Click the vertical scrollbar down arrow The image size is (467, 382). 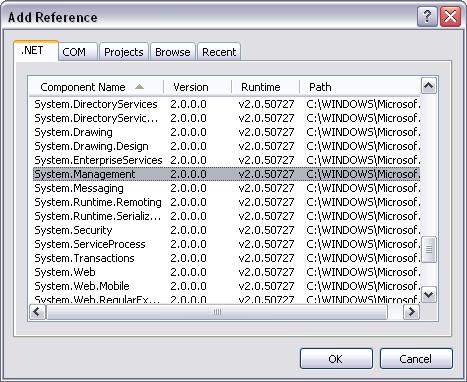click(x=429, y=294)
